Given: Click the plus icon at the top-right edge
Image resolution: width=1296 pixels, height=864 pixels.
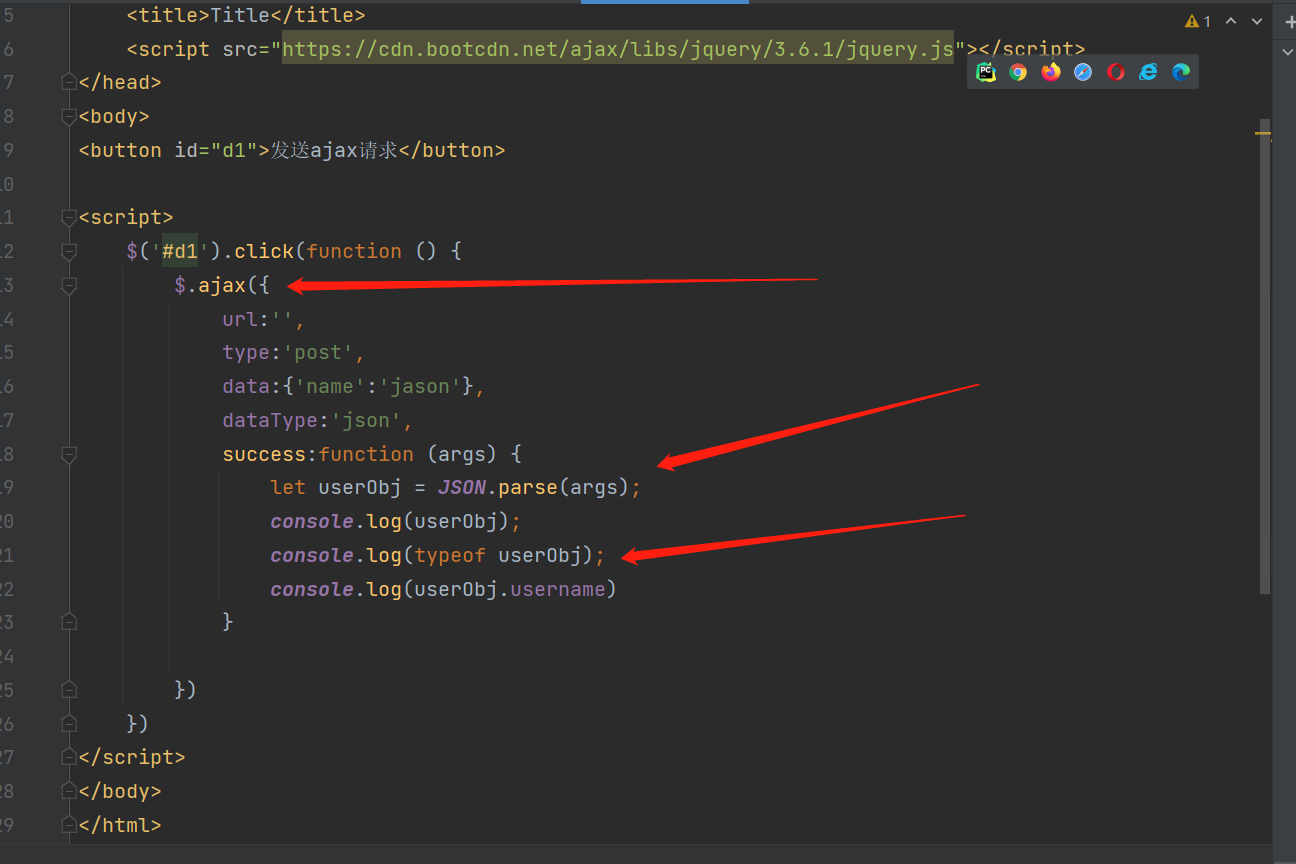Looking at the screenshot, I should coord(1289,21).
